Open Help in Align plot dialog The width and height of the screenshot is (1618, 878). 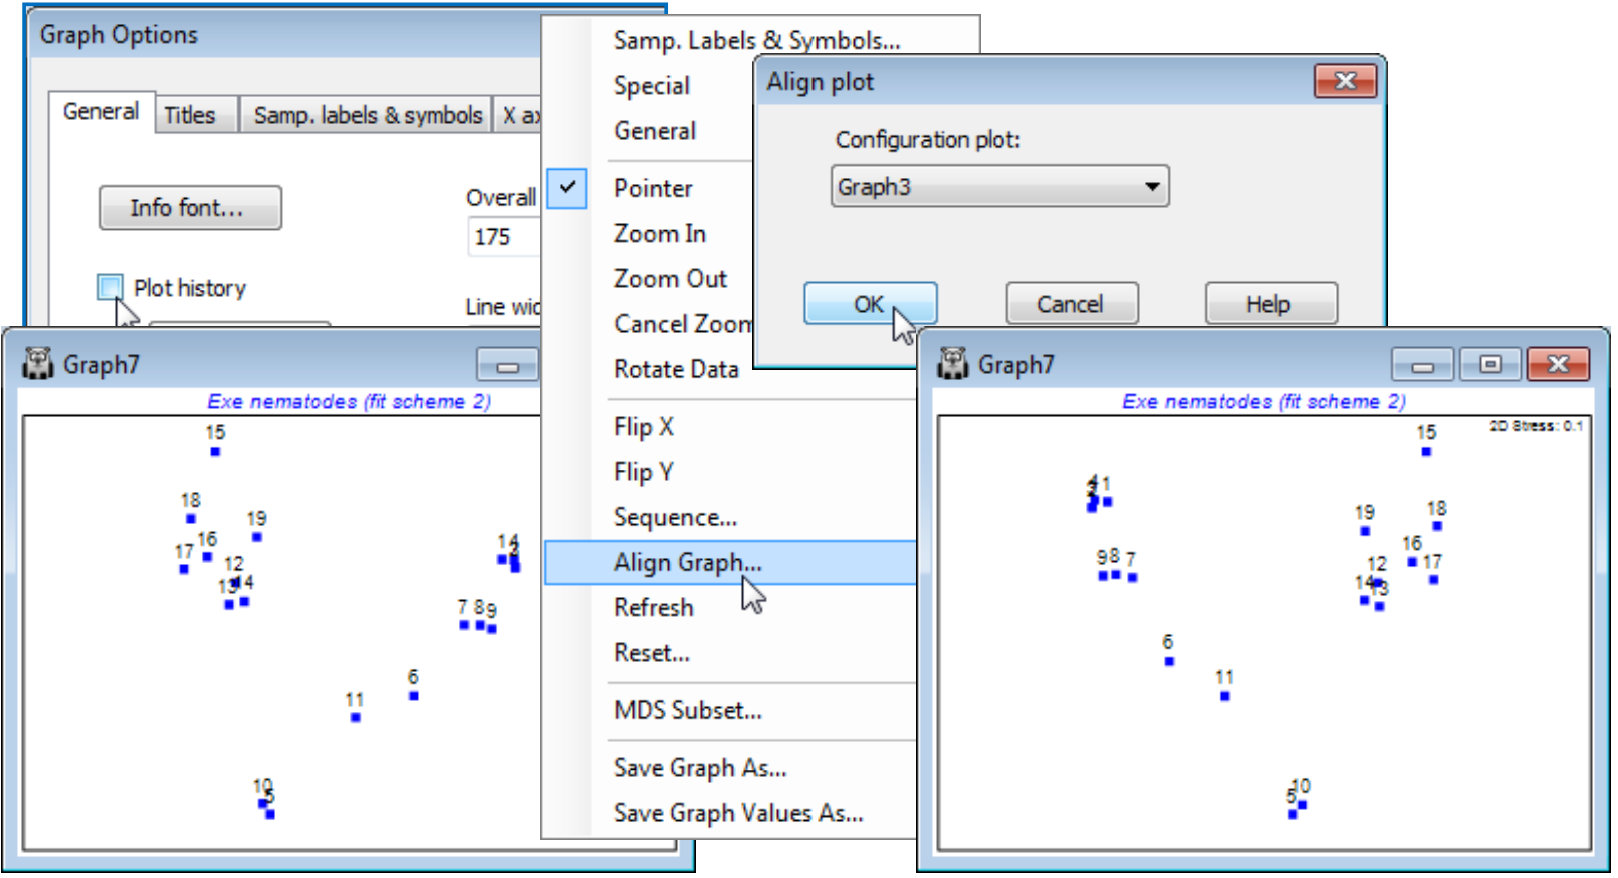[1271, 304]
